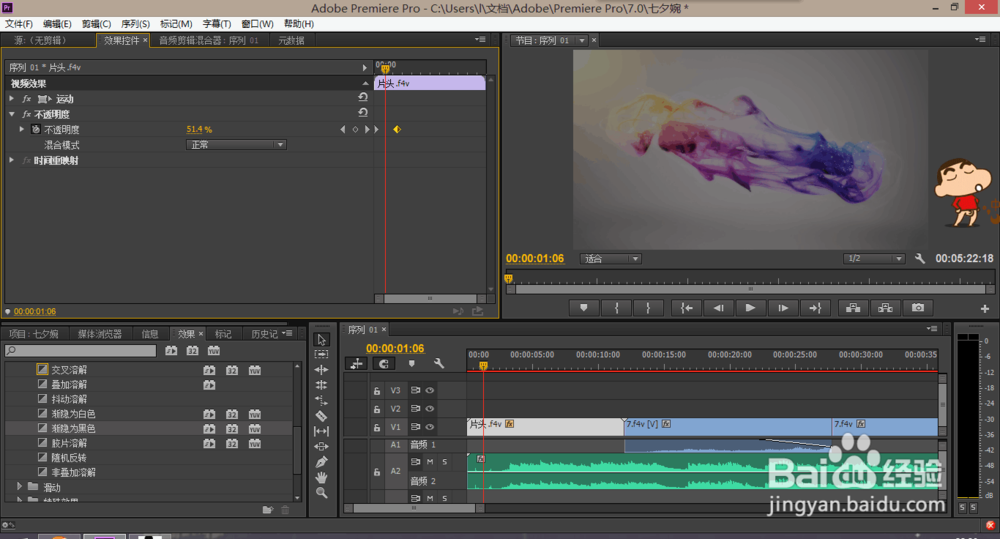Screen dimensions: 1000x539
Task: Solo the A2 audio track
Action: coord(445,462)
